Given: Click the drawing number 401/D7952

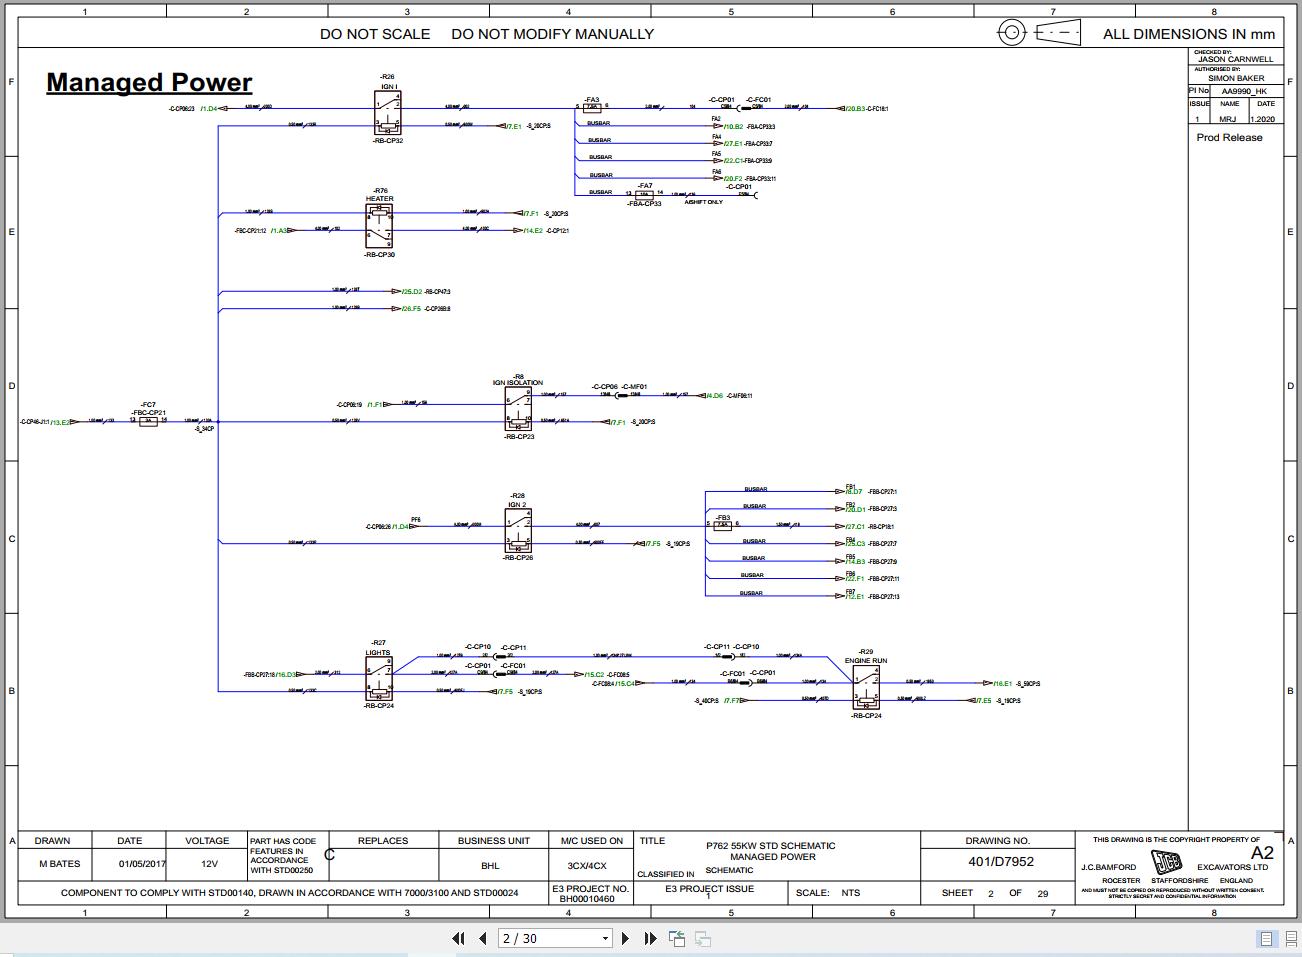Looking at the screenshot, I should [1001, 861].
